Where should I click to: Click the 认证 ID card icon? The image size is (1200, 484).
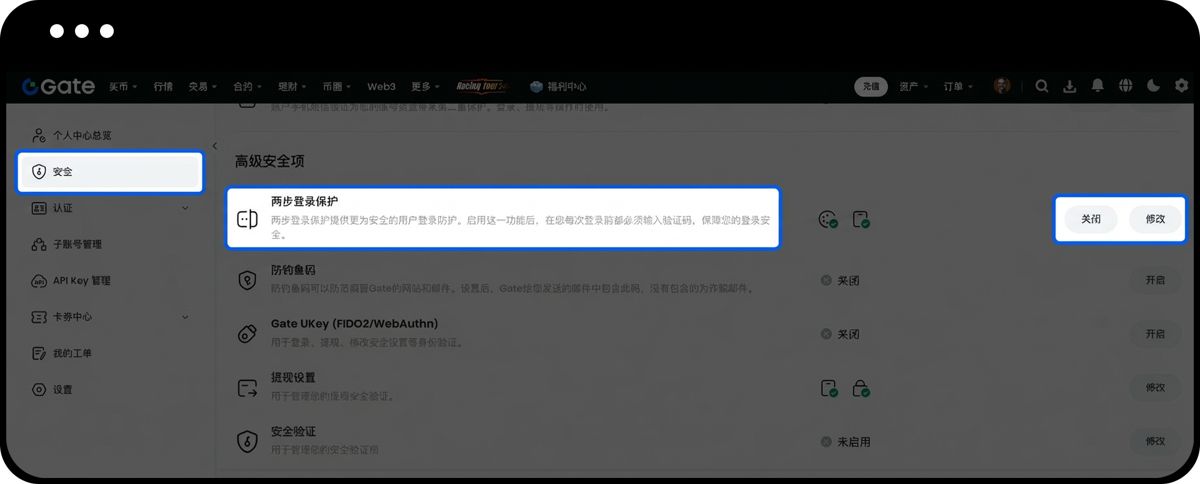tap(39, 208)
